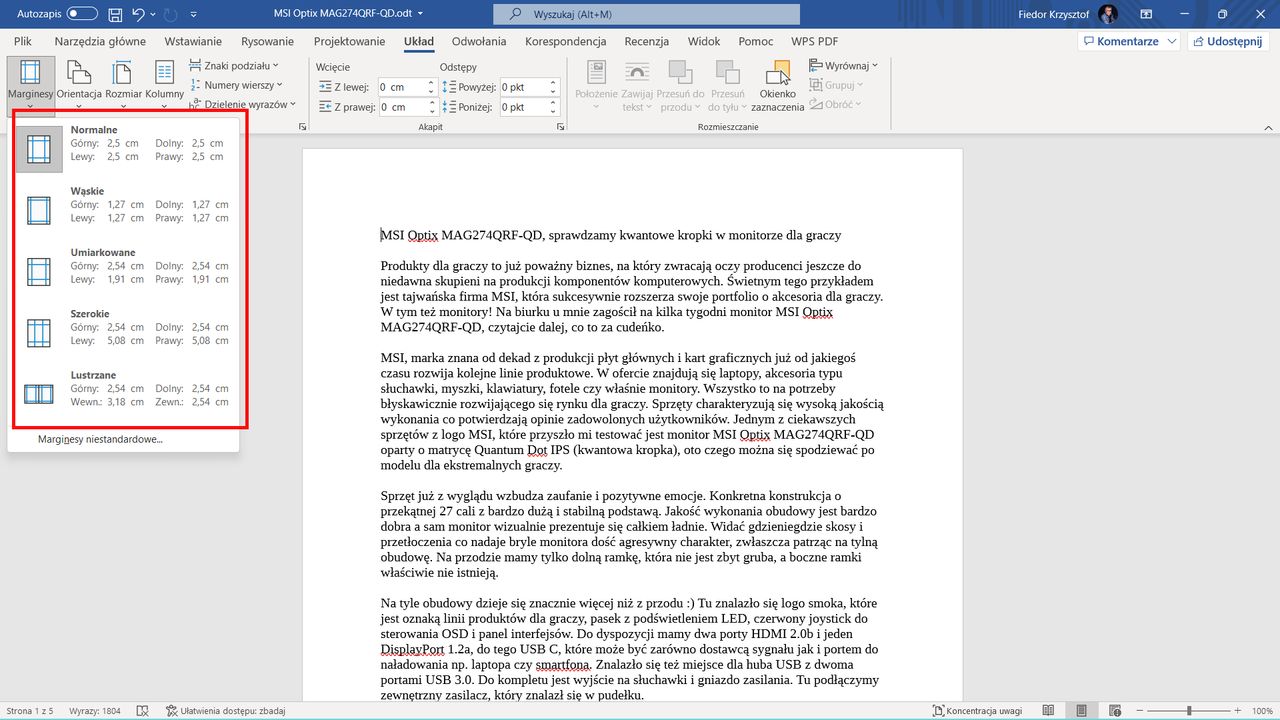Select the Lustrzane margins preset

pos(120,388)
